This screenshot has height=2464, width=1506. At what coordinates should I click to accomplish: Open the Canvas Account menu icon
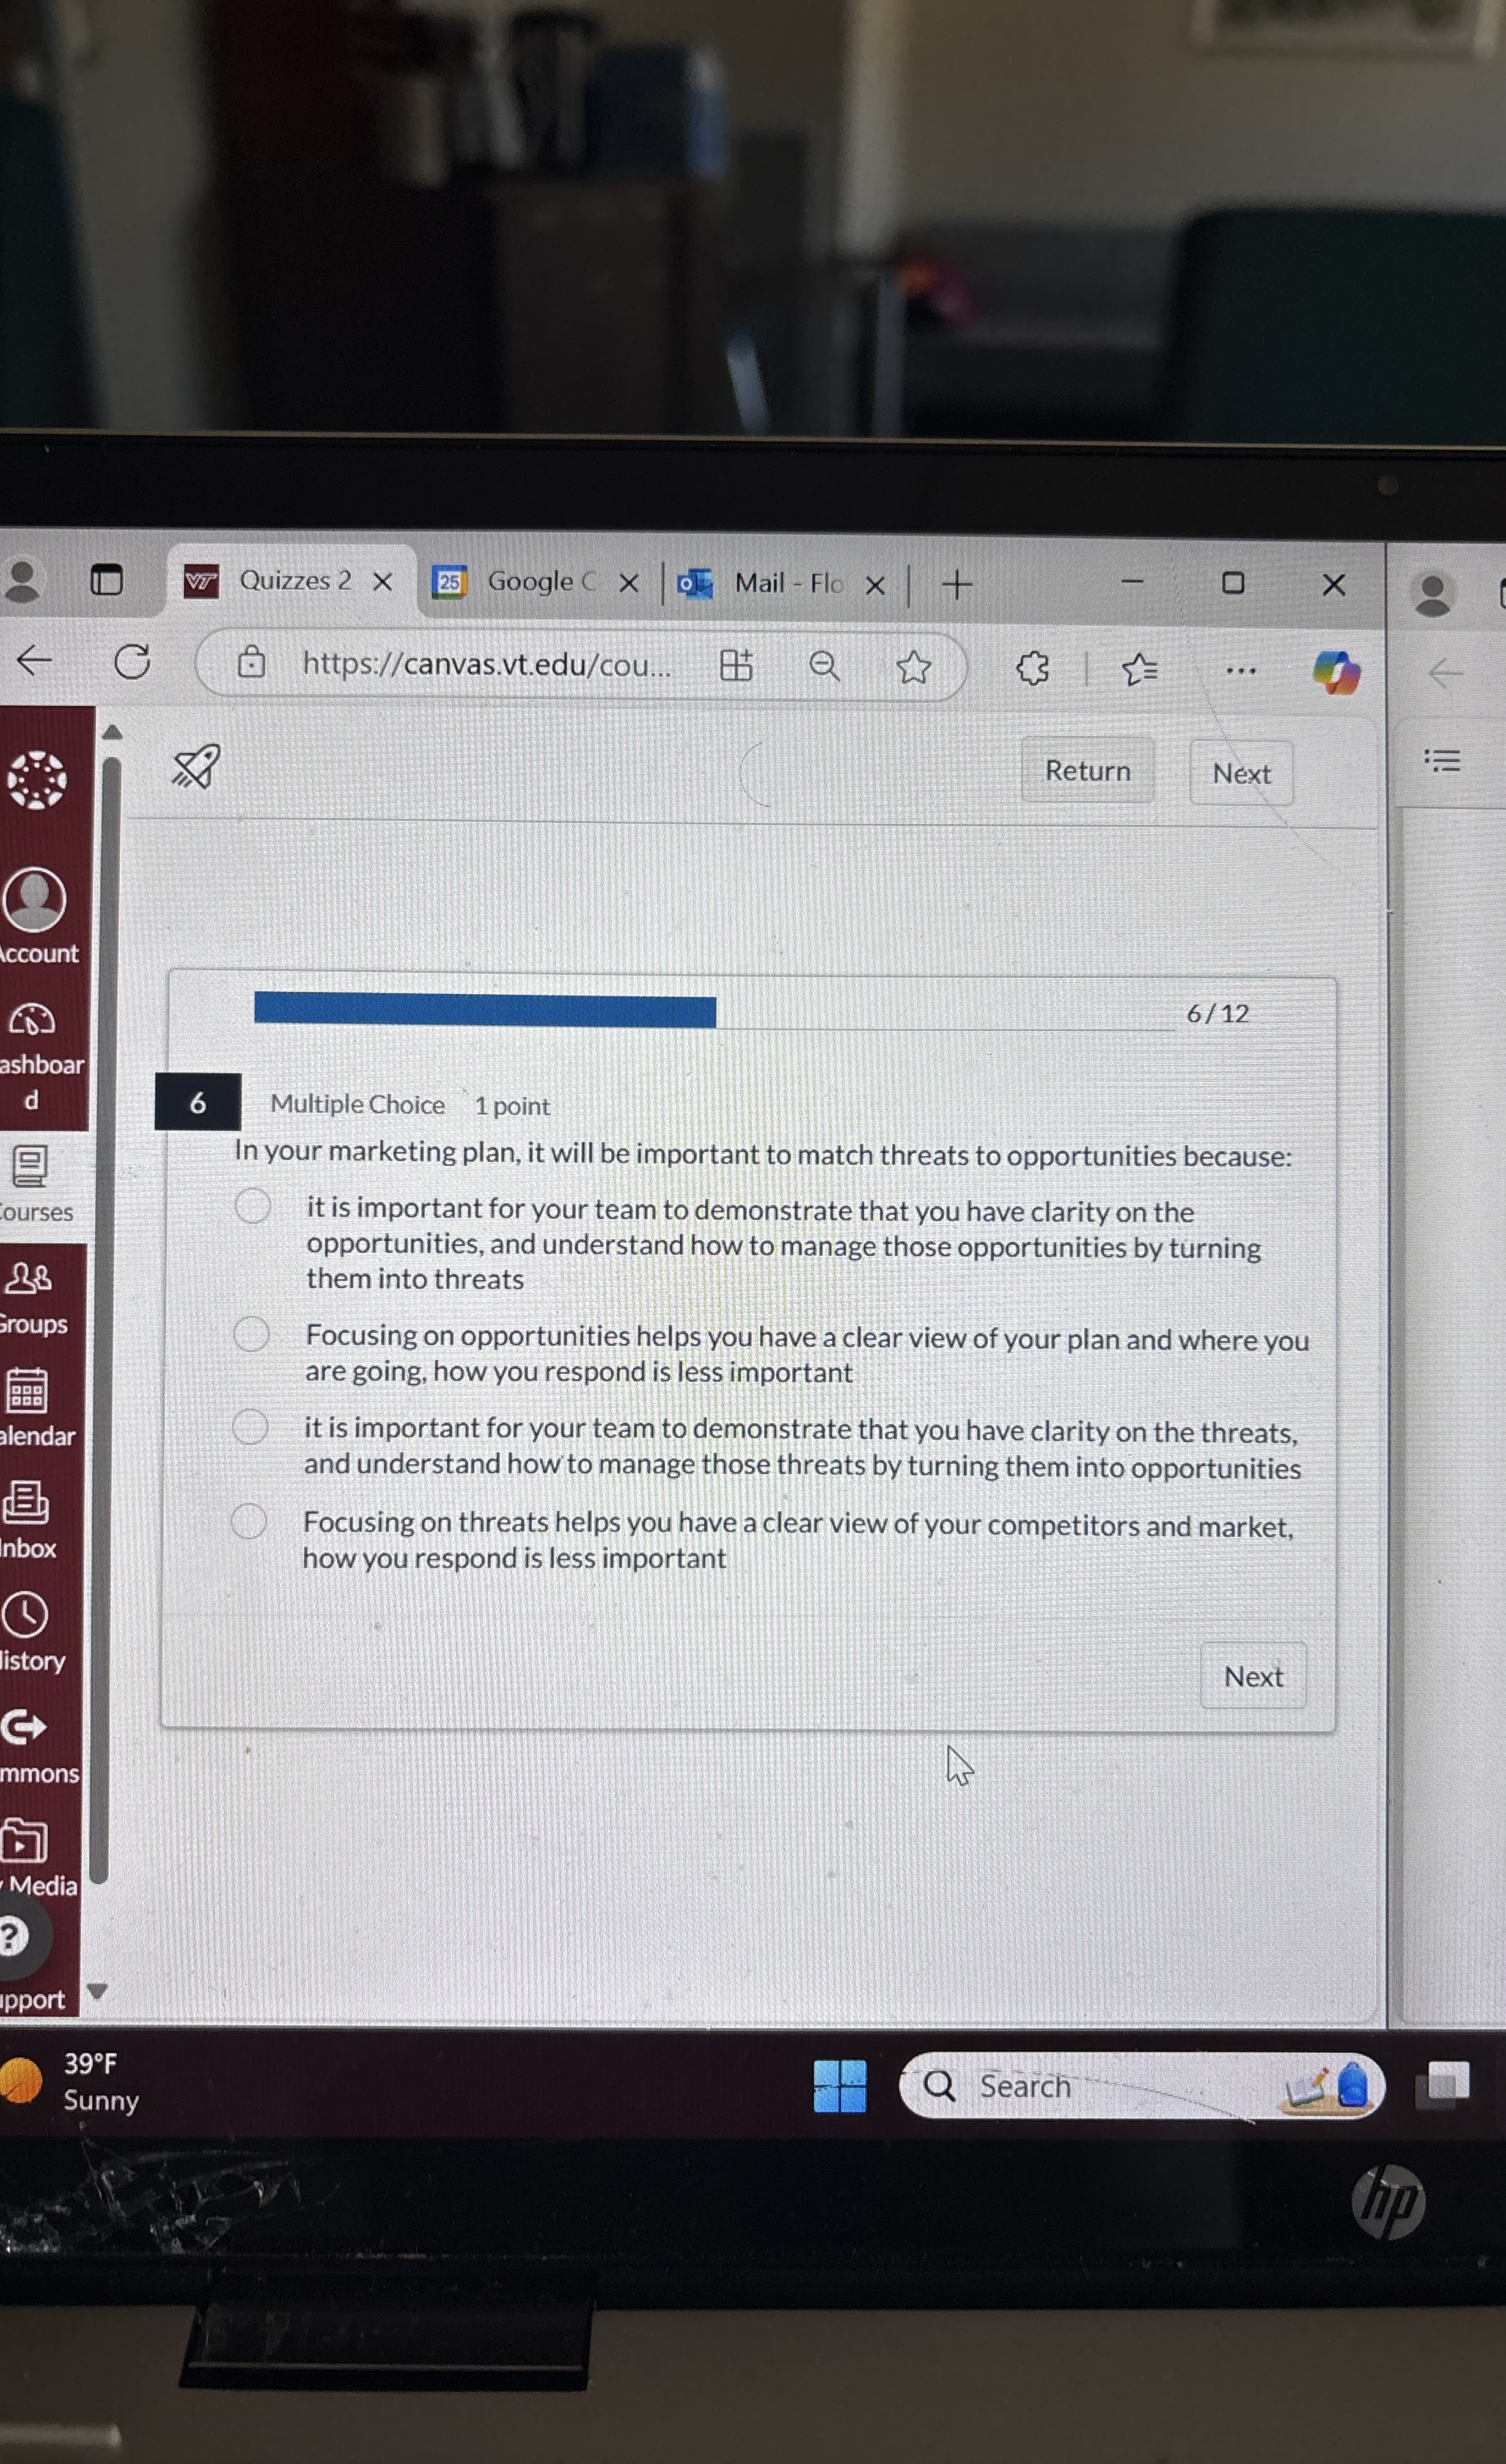(x=35, y=900)
